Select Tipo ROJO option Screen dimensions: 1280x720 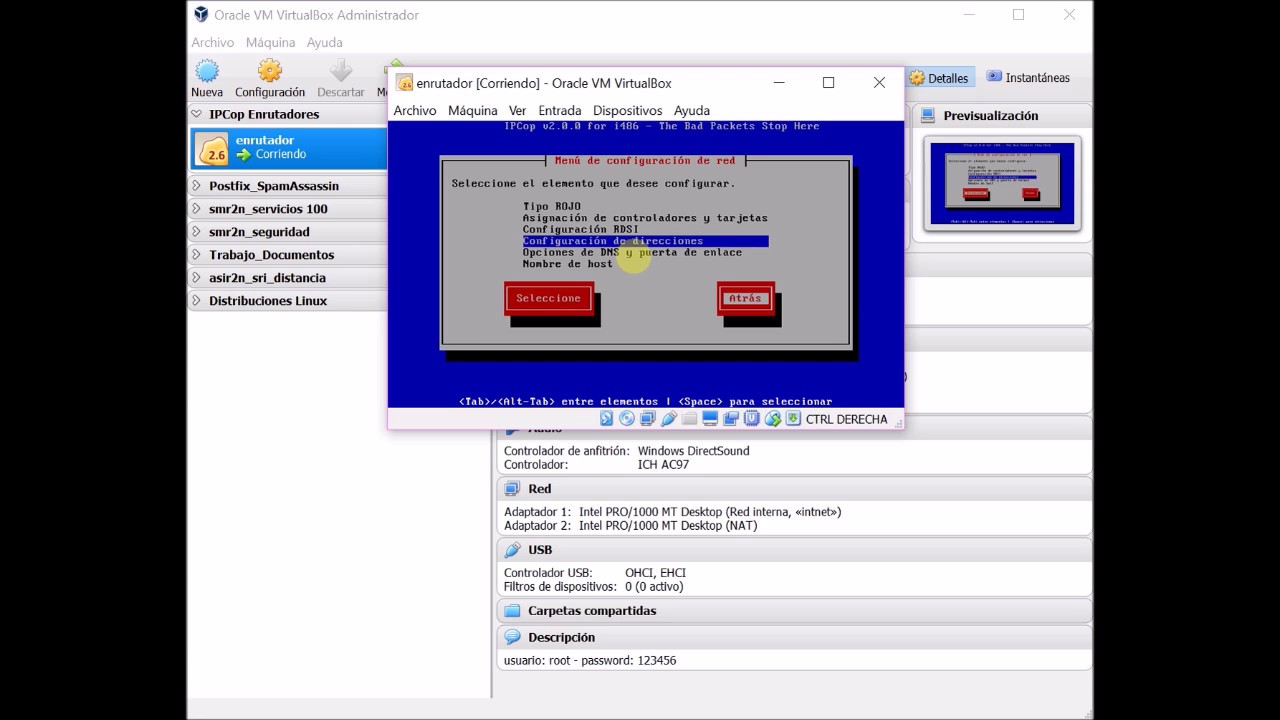pos(552,206)
